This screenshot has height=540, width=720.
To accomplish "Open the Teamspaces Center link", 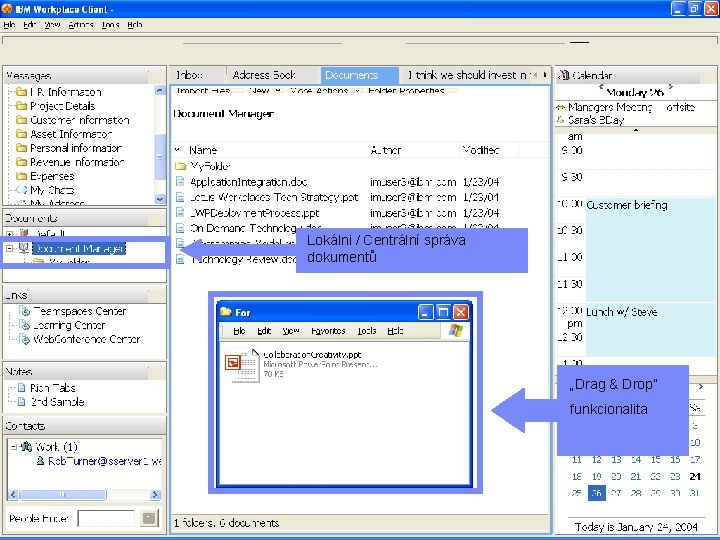I will tap(79, 311).
